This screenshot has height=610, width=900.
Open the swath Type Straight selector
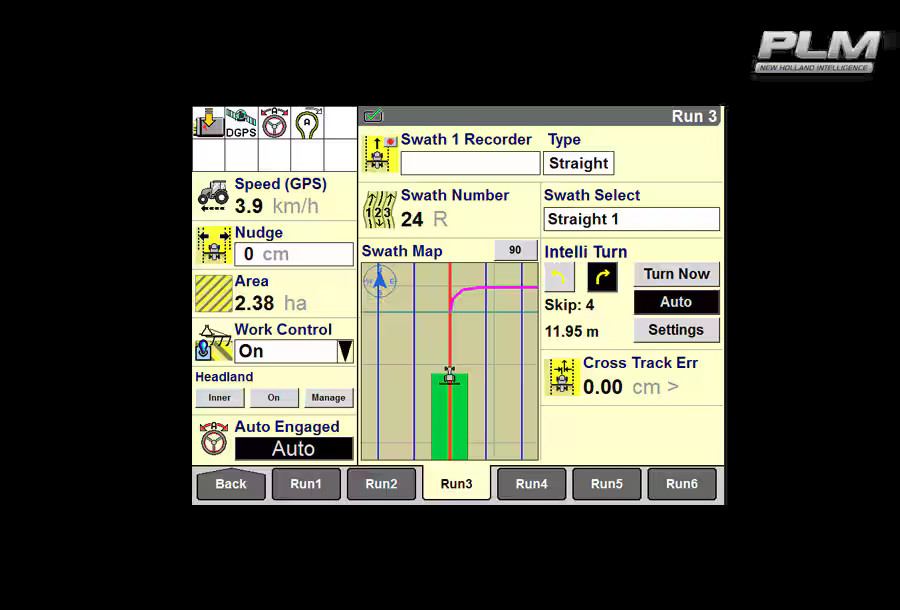(578, 163)
